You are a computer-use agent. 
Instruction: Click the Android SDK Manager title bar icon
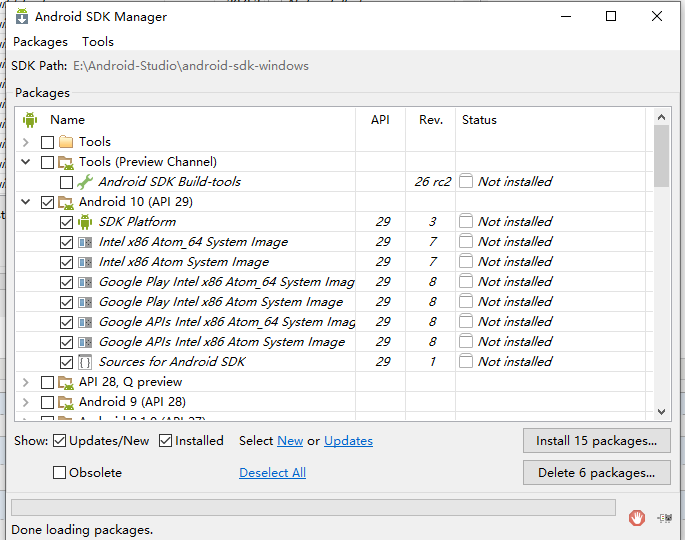click(21, 17)
